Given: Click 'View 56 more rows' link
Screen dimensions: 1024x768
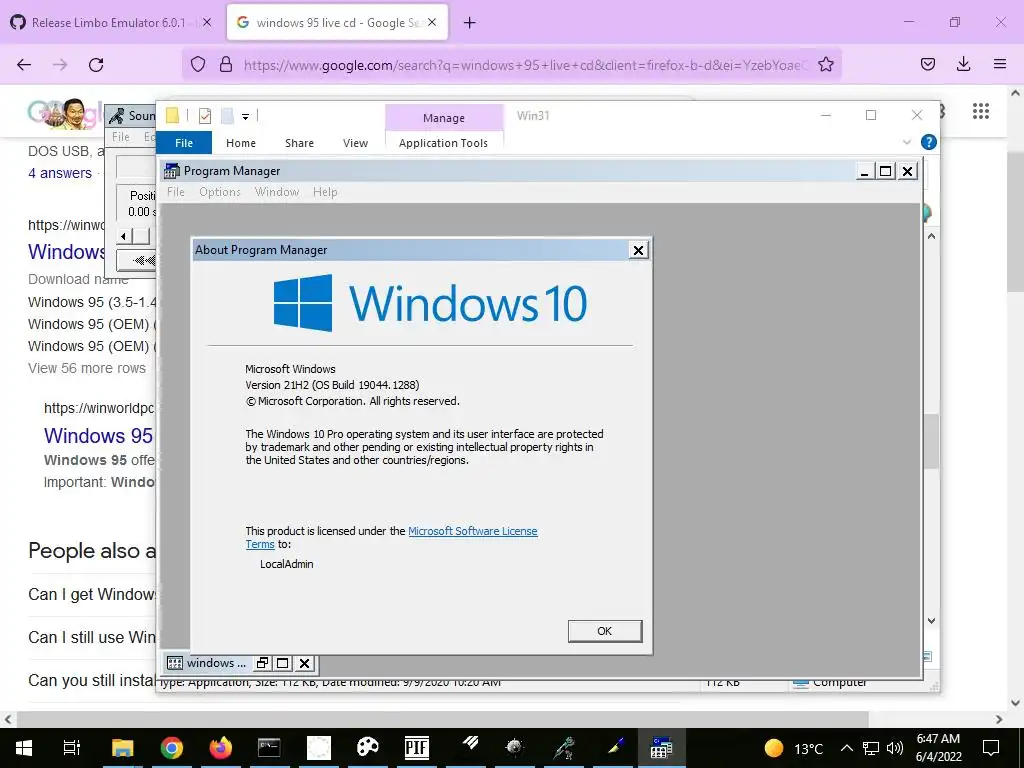Looking at the screenshot, I should pyautogui.click(x=87, y=368).
